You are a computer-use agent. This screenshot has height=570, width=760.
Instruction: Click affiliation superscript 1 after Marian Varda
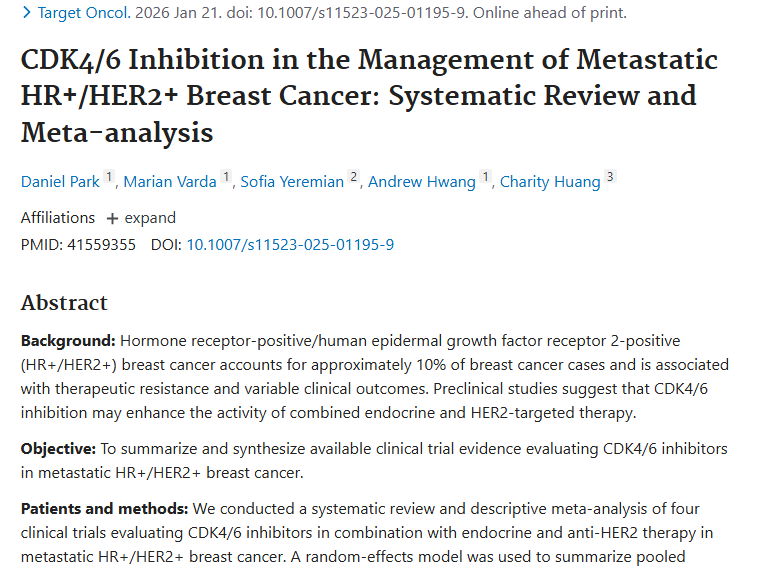click(227, 178)
